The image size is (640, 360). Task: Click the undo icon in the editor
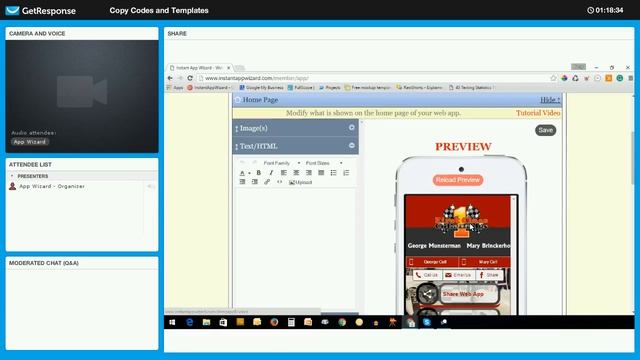pos(242,162)
